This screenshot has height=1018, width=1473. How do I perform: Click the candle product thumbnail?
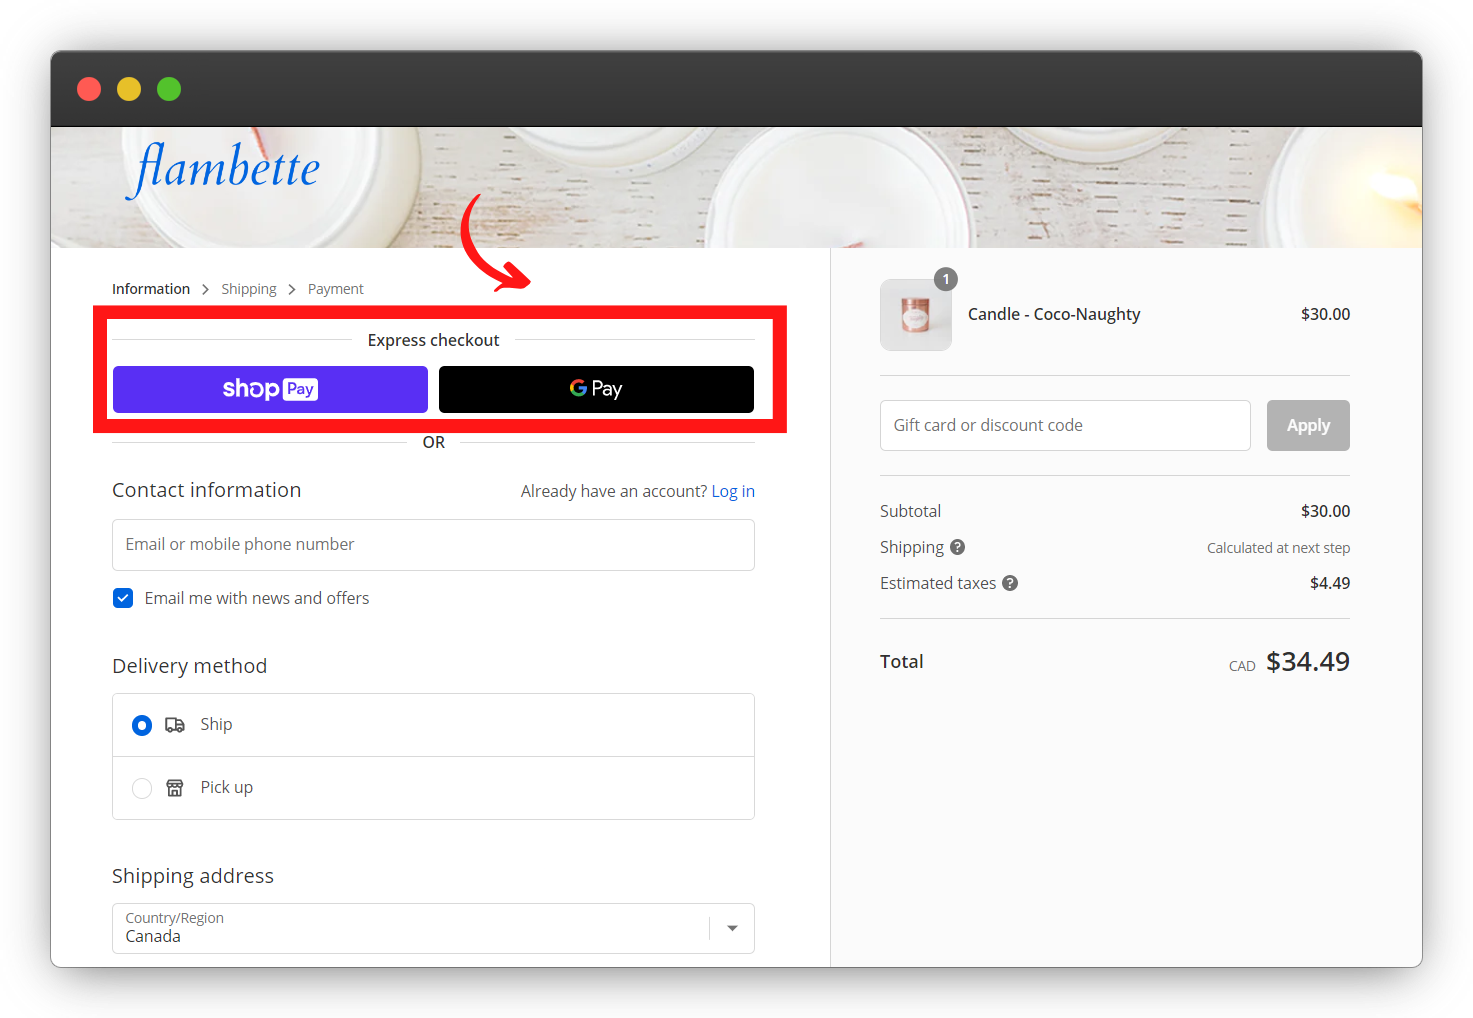(x=916, y=315)
